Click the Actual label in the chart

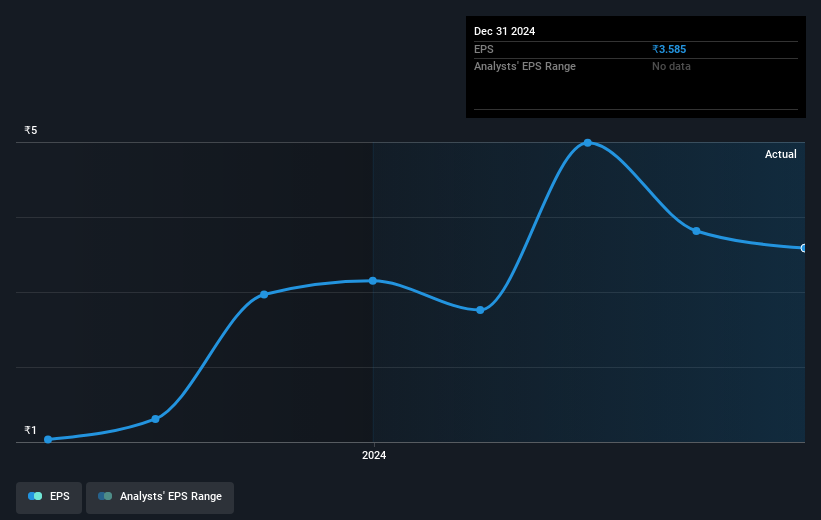(781, 154)
